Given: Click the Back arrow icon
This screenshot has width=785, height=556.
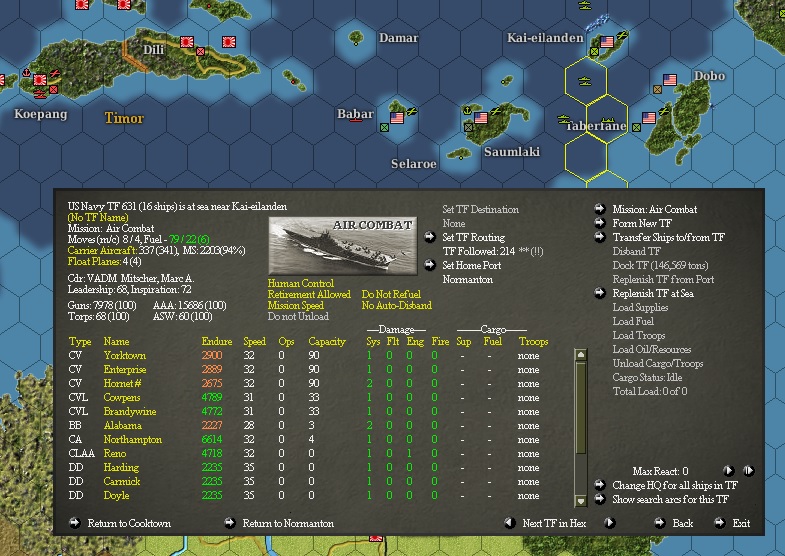Looking at the screenshot, I should pos(660,522).
